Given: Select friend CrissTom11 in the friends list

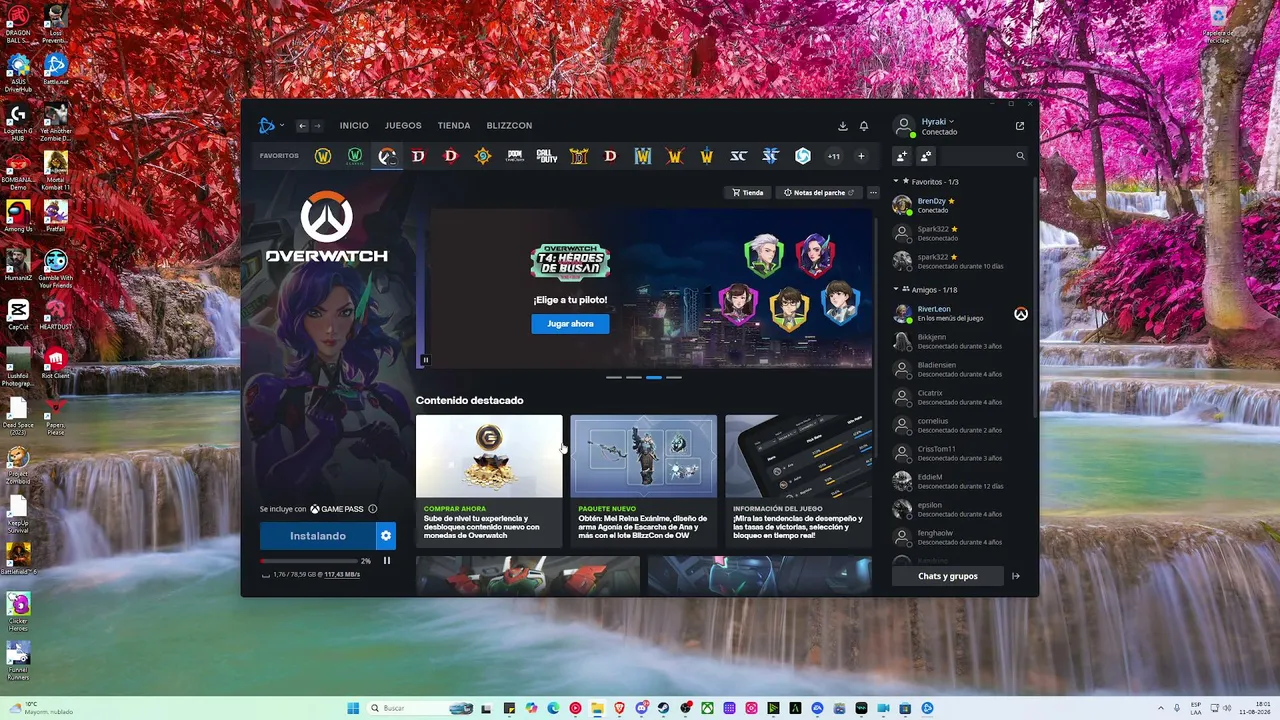Looking at the screenshot, I should pos(960,453).
